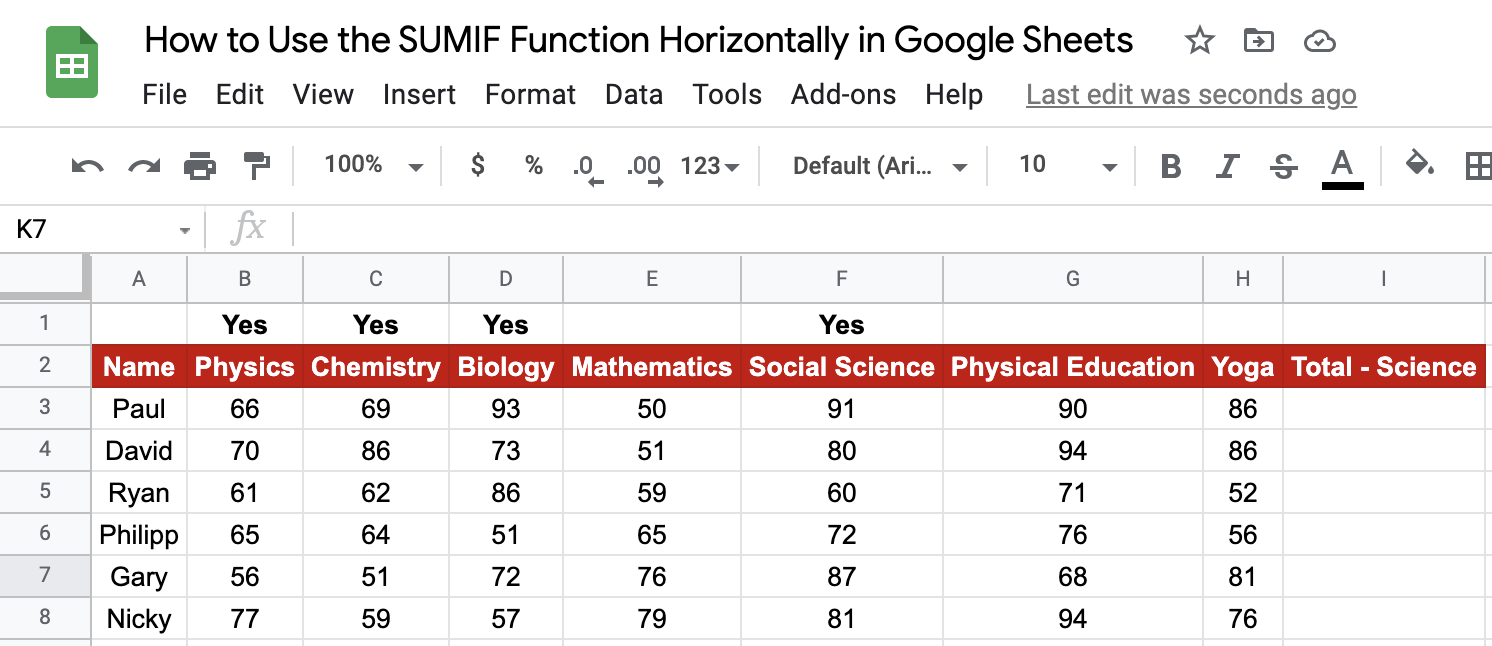Click the Move to folder icon
Screen dimensions: 1492x646
click(x=1258, y=41)
